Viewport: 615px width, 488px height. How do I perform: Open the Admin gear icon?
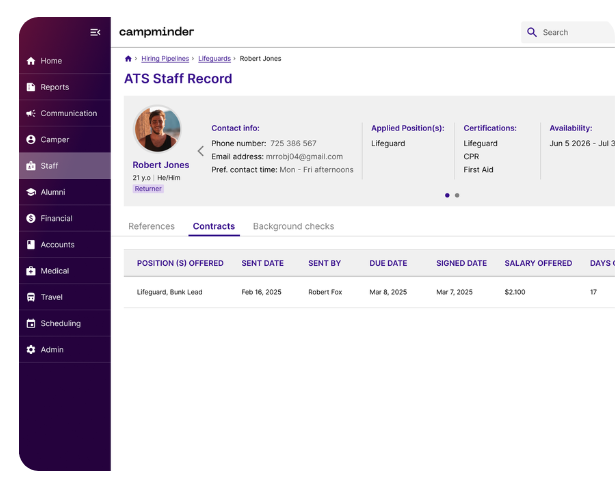click(31, 350)
